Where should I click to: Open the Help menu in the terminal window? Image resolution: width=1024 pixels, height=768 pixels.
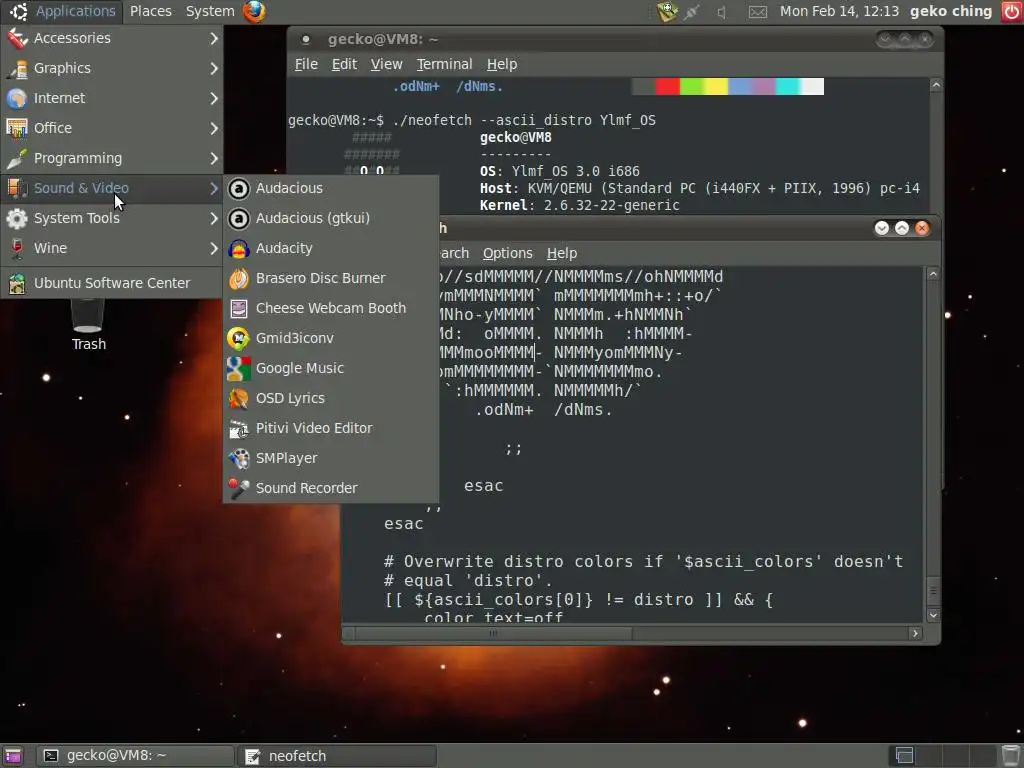tap(502, 64)
